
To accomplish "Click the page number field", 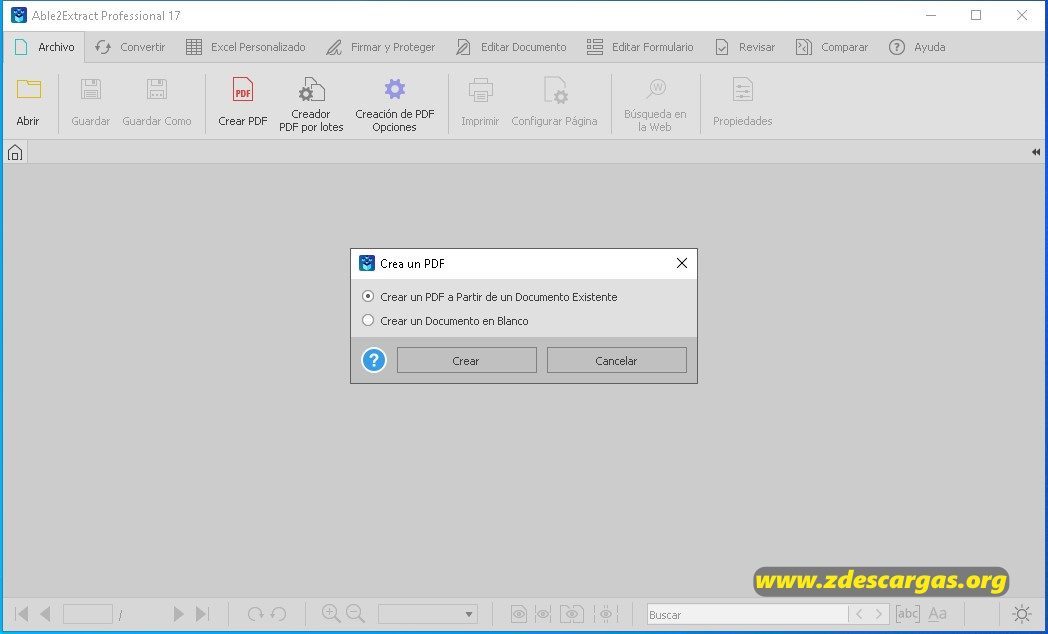I will tap(88, 613).
